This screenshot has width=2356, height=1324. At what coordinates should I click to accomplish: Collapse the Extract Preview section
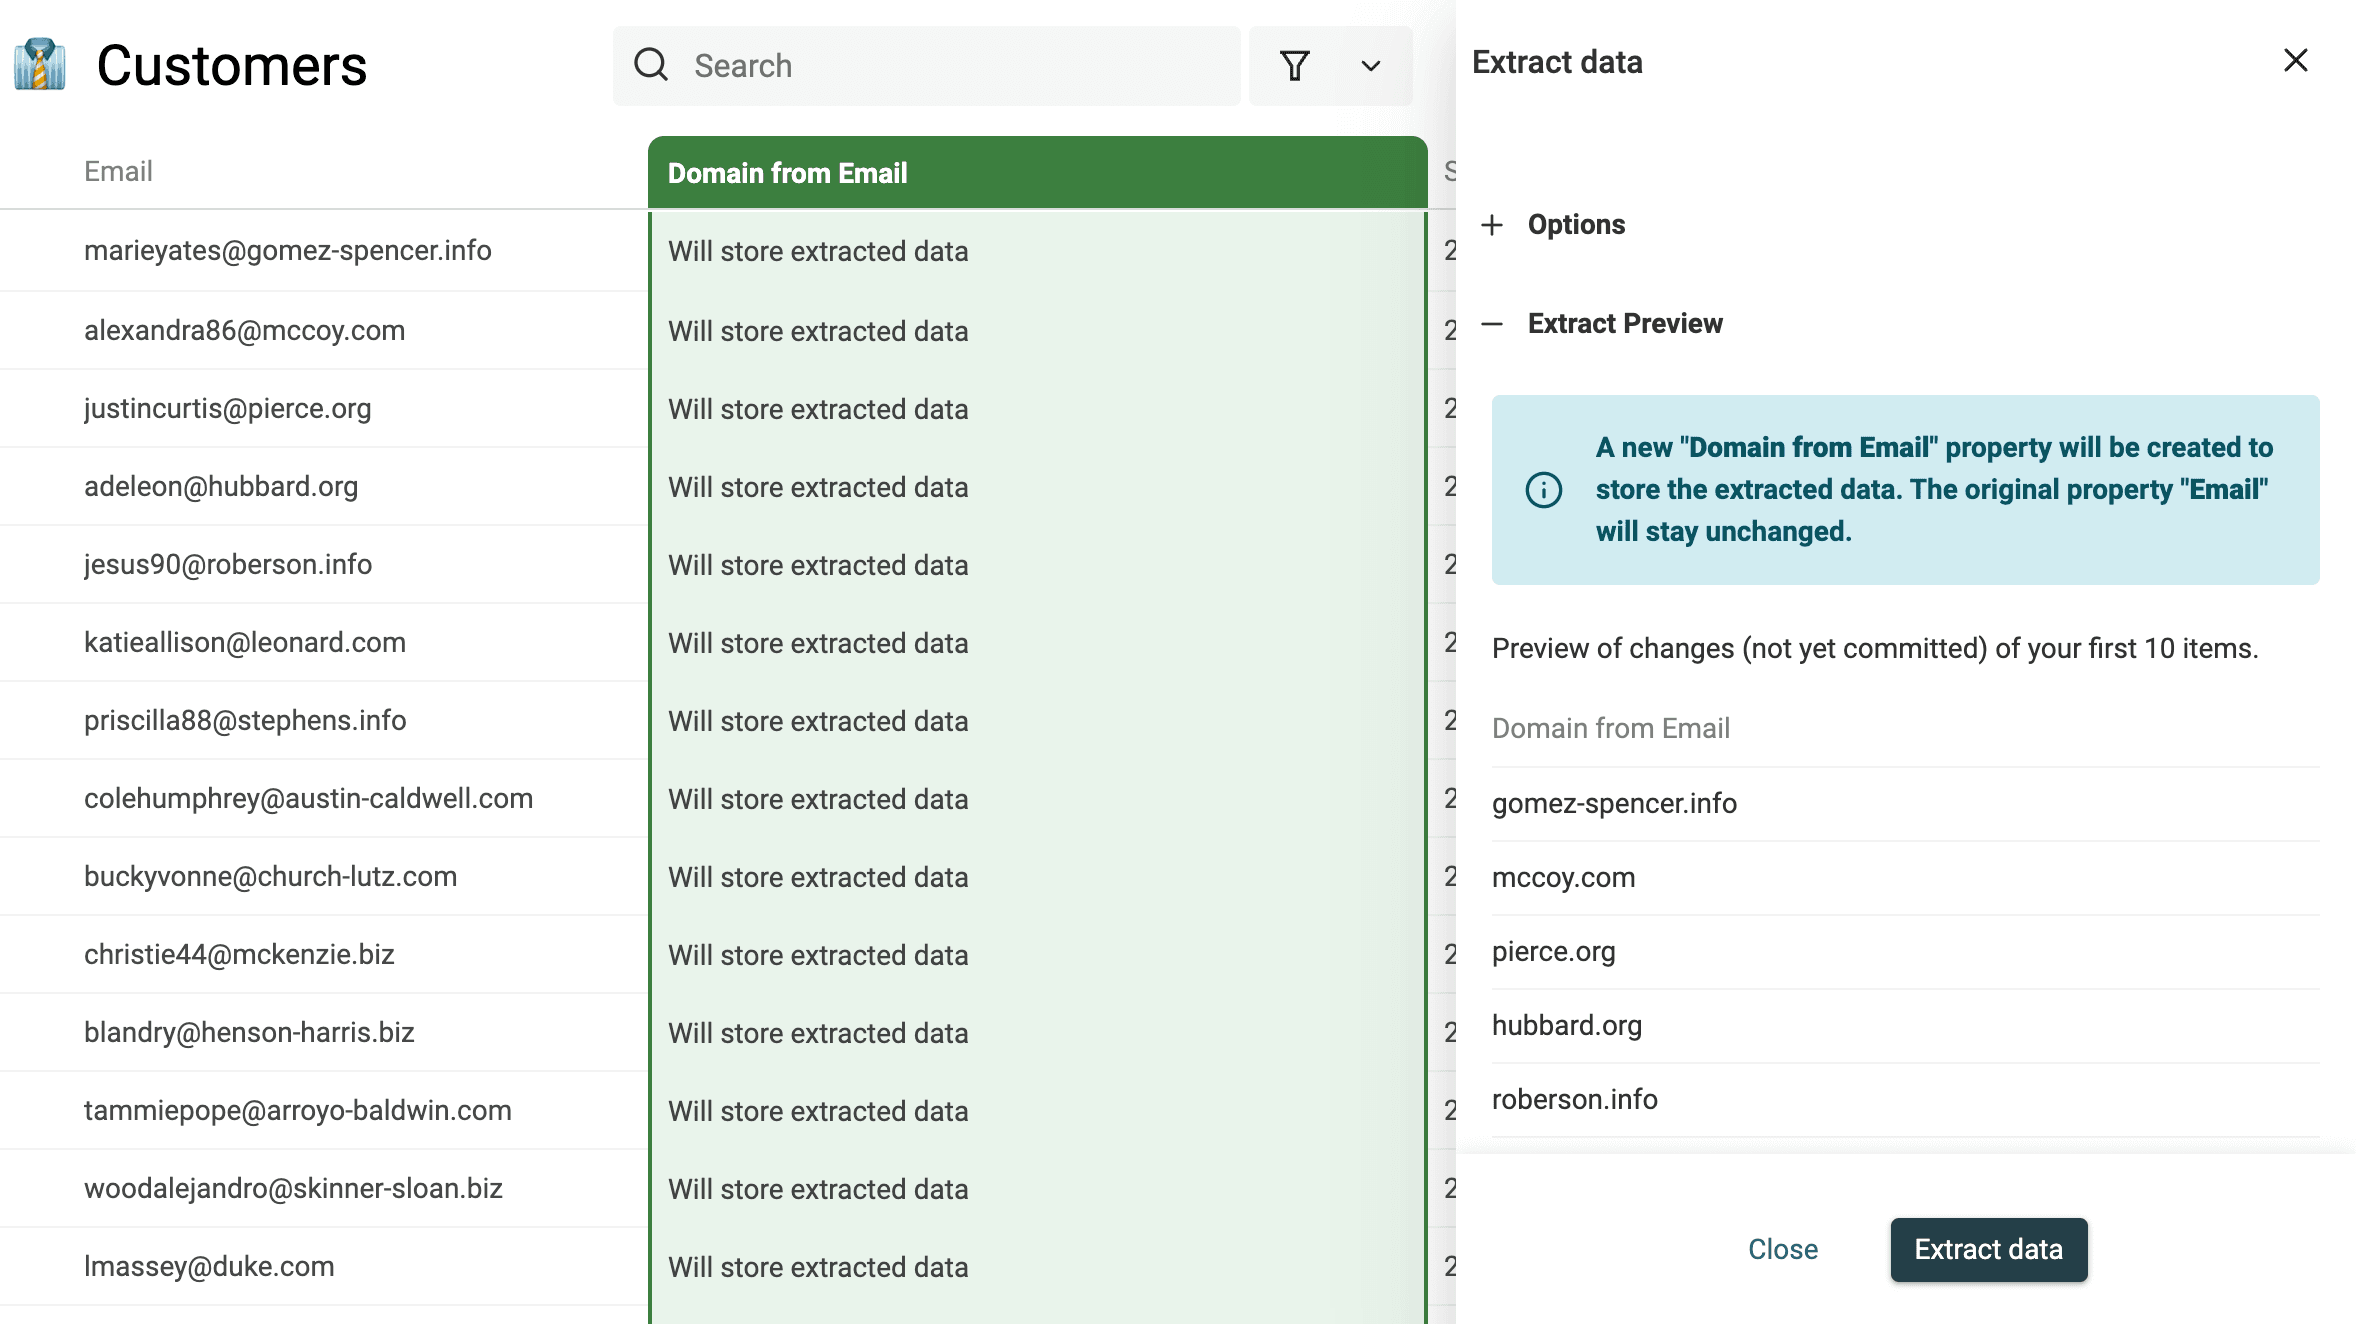pos(1602,323)
